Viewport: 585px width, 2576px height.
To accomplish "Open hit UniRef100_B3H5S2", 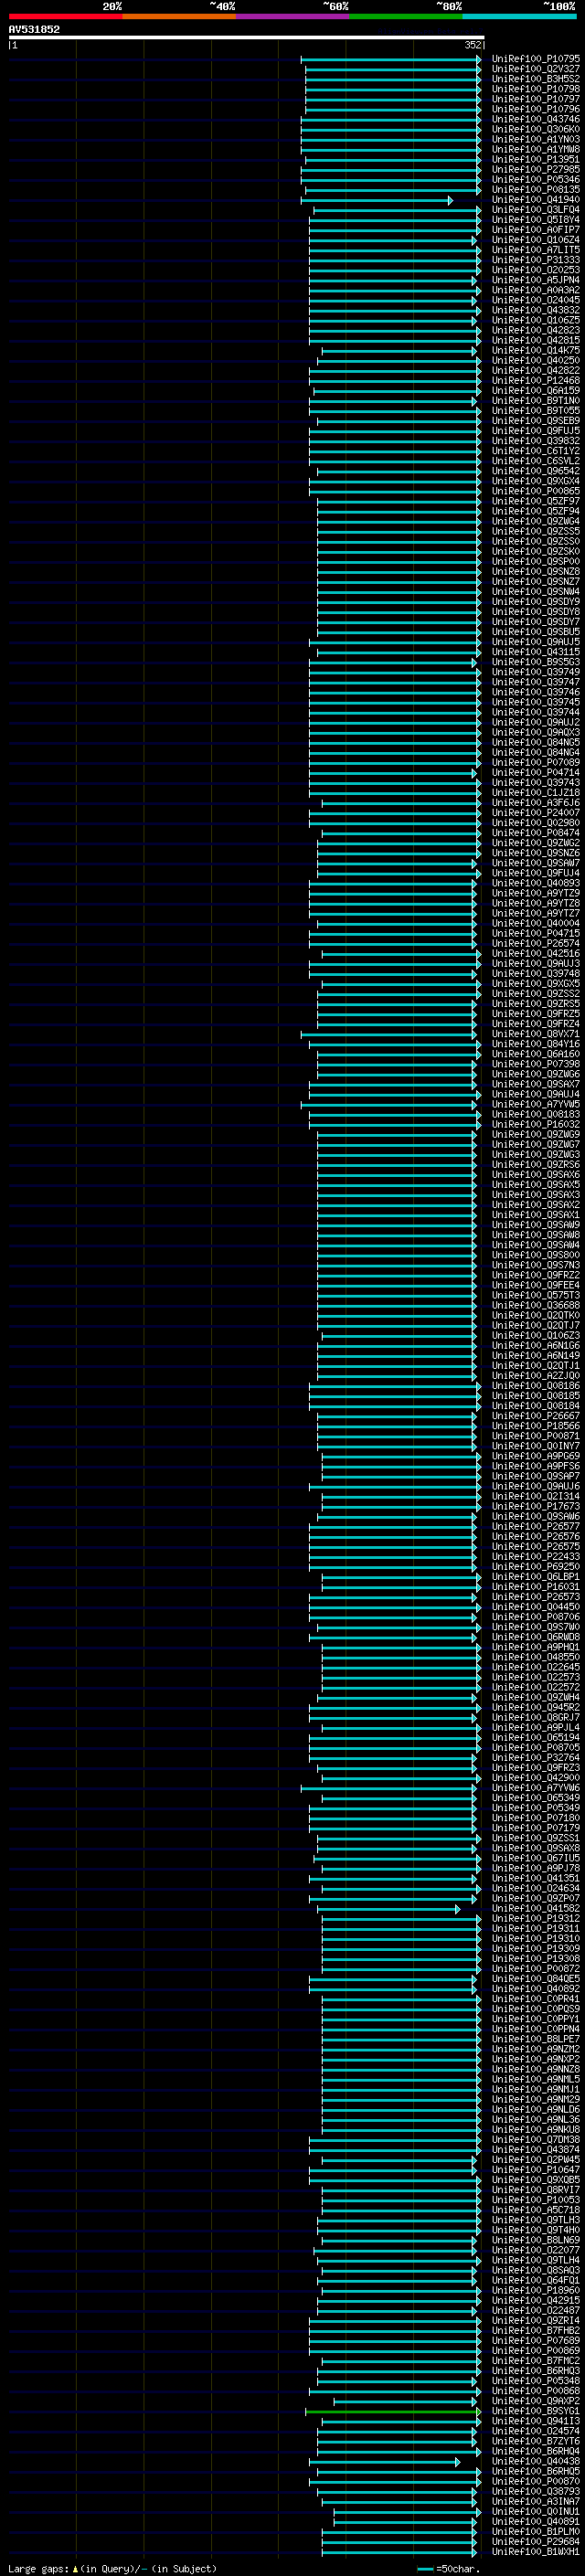I will (536, 79).
